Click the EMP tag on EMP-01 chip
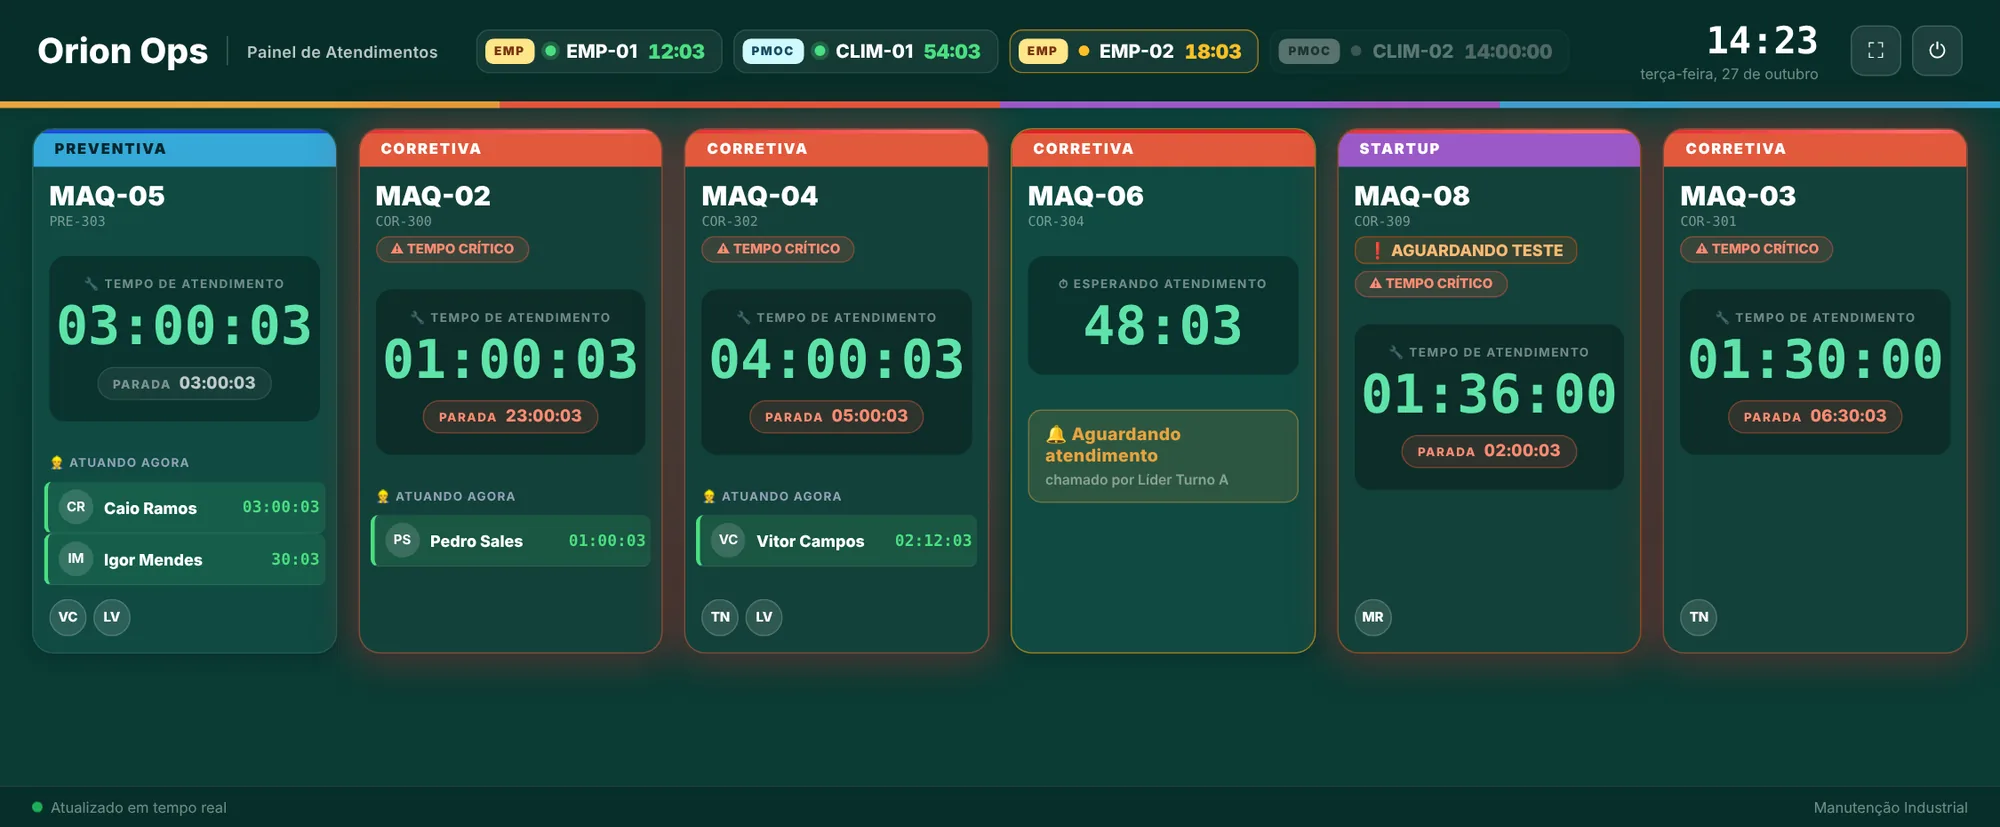The width and height of the screenshot is (2000, 827). [509, 51]
